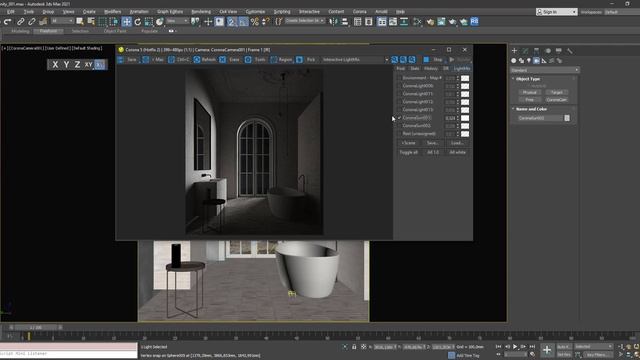Enable the CoronaLight011 checkbox
The width and height of the screenshot is (640, 360).
[399, 94]
